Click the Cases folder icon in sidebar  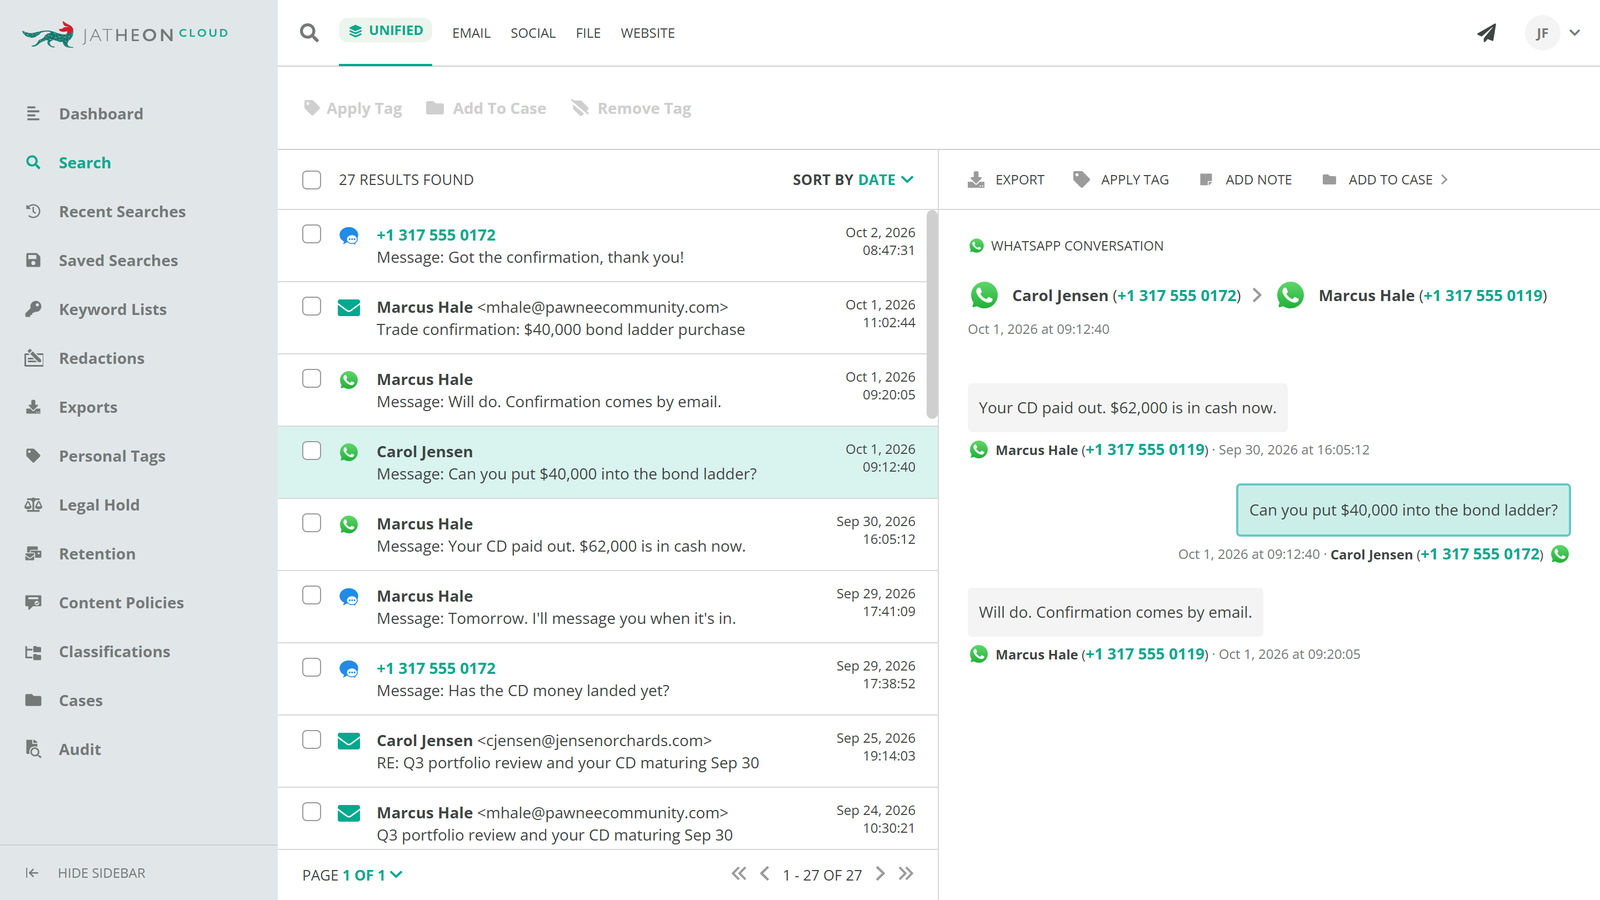click(x=33, y=700)
